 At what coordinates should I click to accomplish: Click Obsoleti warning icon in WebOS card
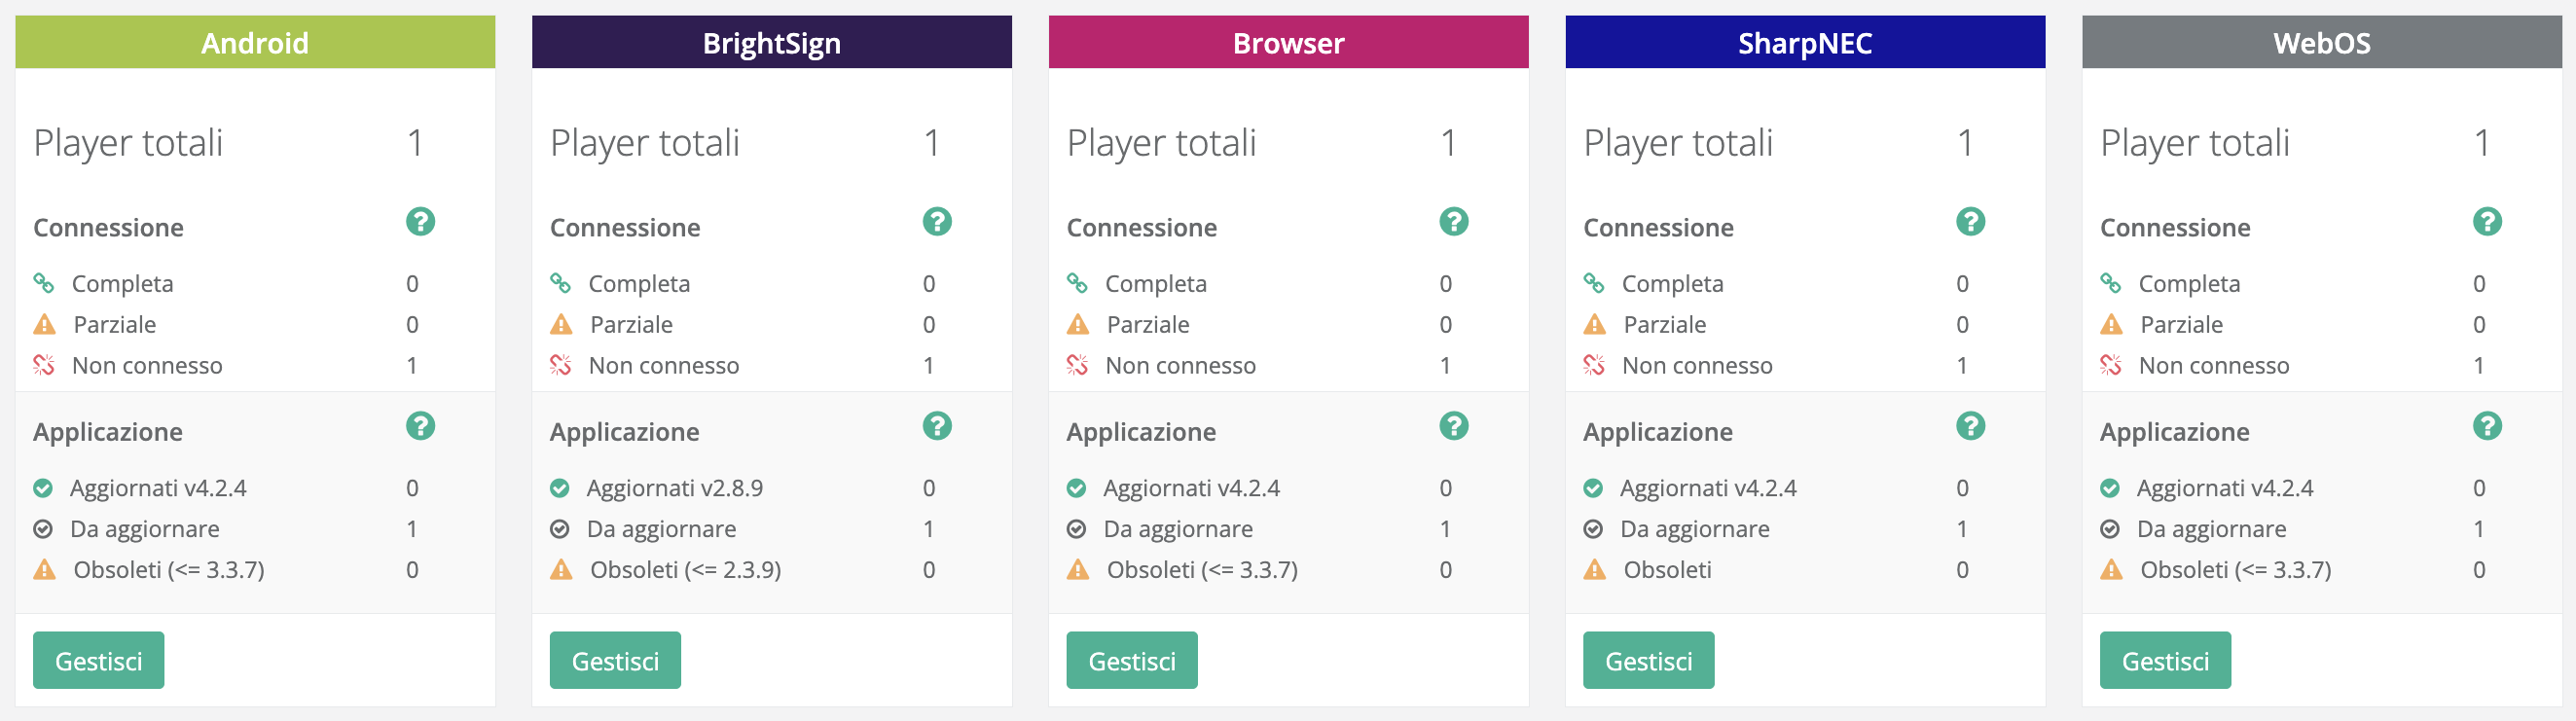2111,570
